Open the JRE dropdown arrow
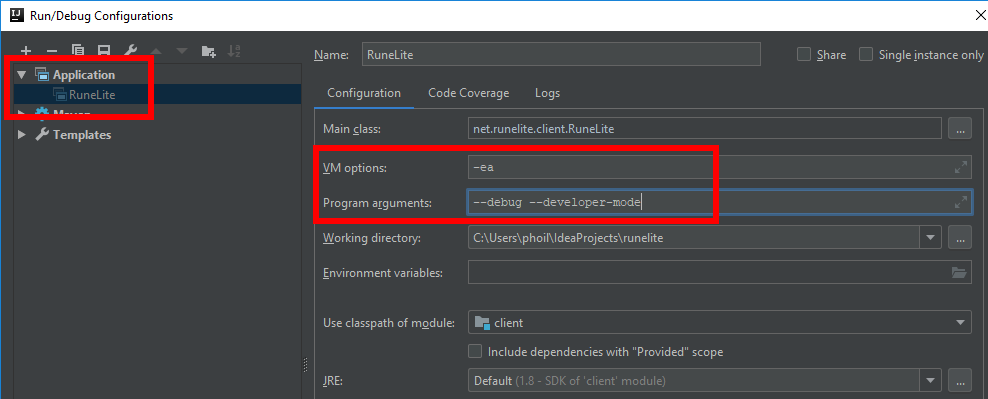The image size is (988, 399). coord(931,381)
